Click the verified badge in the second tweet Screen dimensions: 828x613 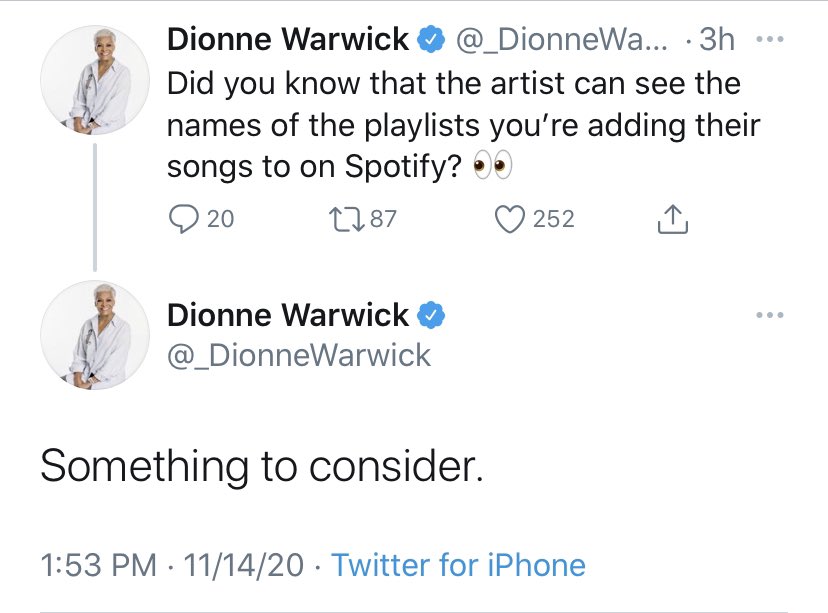431,315
